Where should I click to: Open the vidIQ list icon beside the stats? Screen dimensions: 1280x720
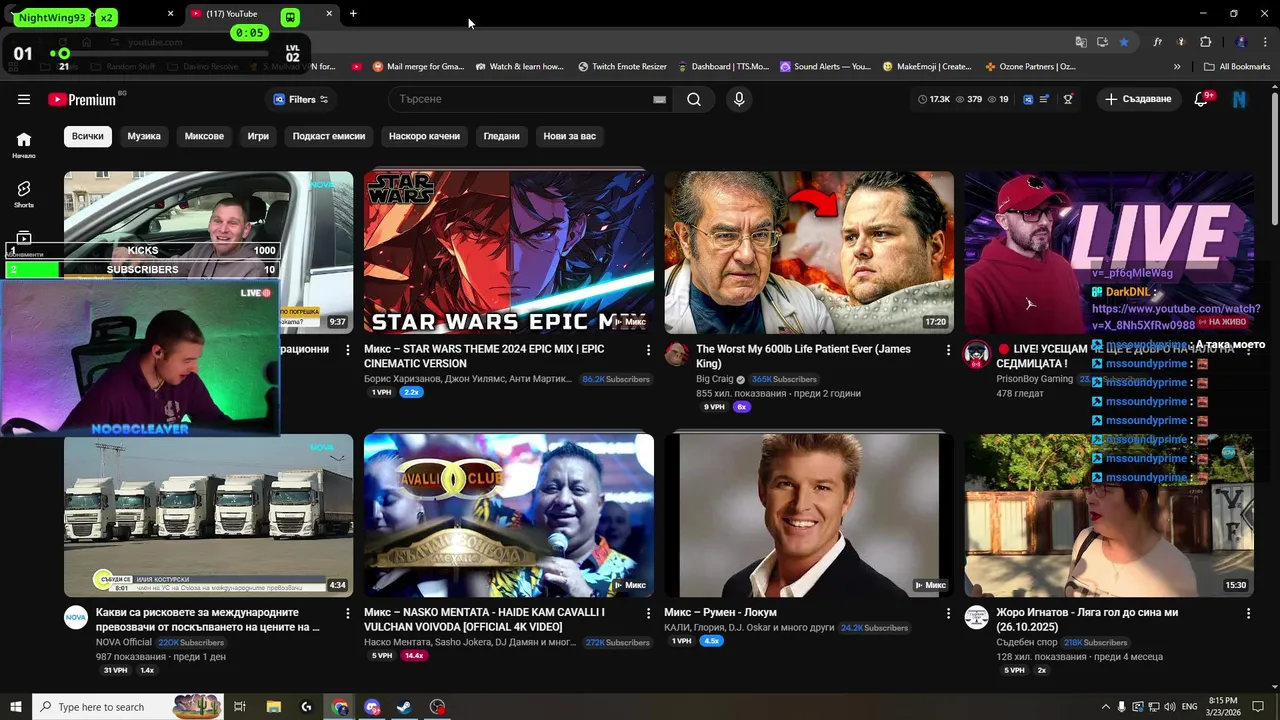coord(1045,99)
